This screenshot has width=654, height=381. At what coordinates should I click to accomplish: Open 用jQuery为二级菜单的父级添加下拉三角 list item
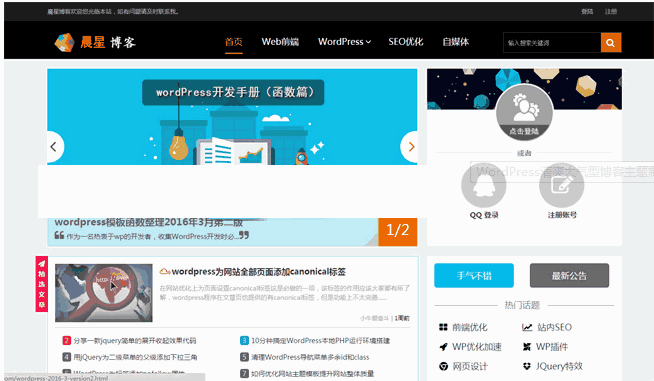[x=135, y=357]
